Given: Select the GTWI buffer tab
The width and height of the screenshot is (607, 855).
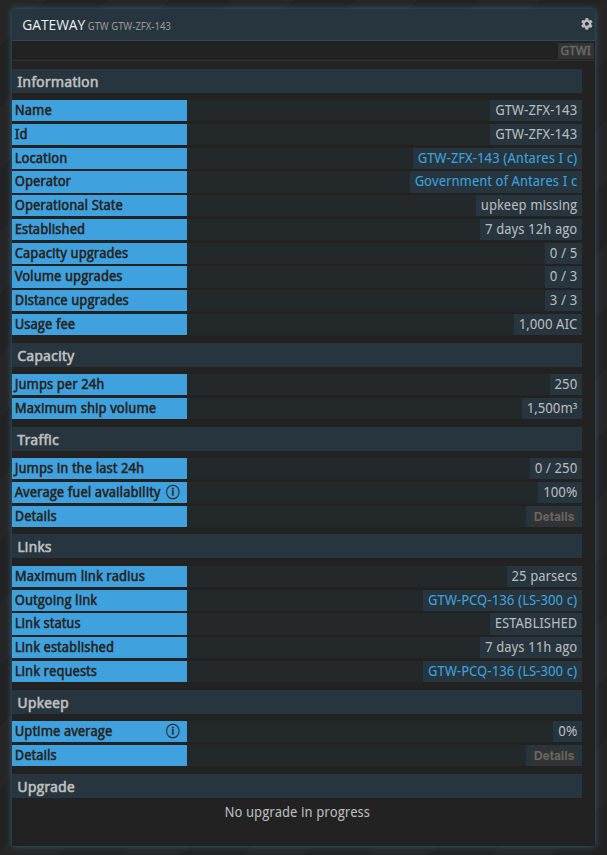Looking at the screenshot, I should [x=575, y=49].
